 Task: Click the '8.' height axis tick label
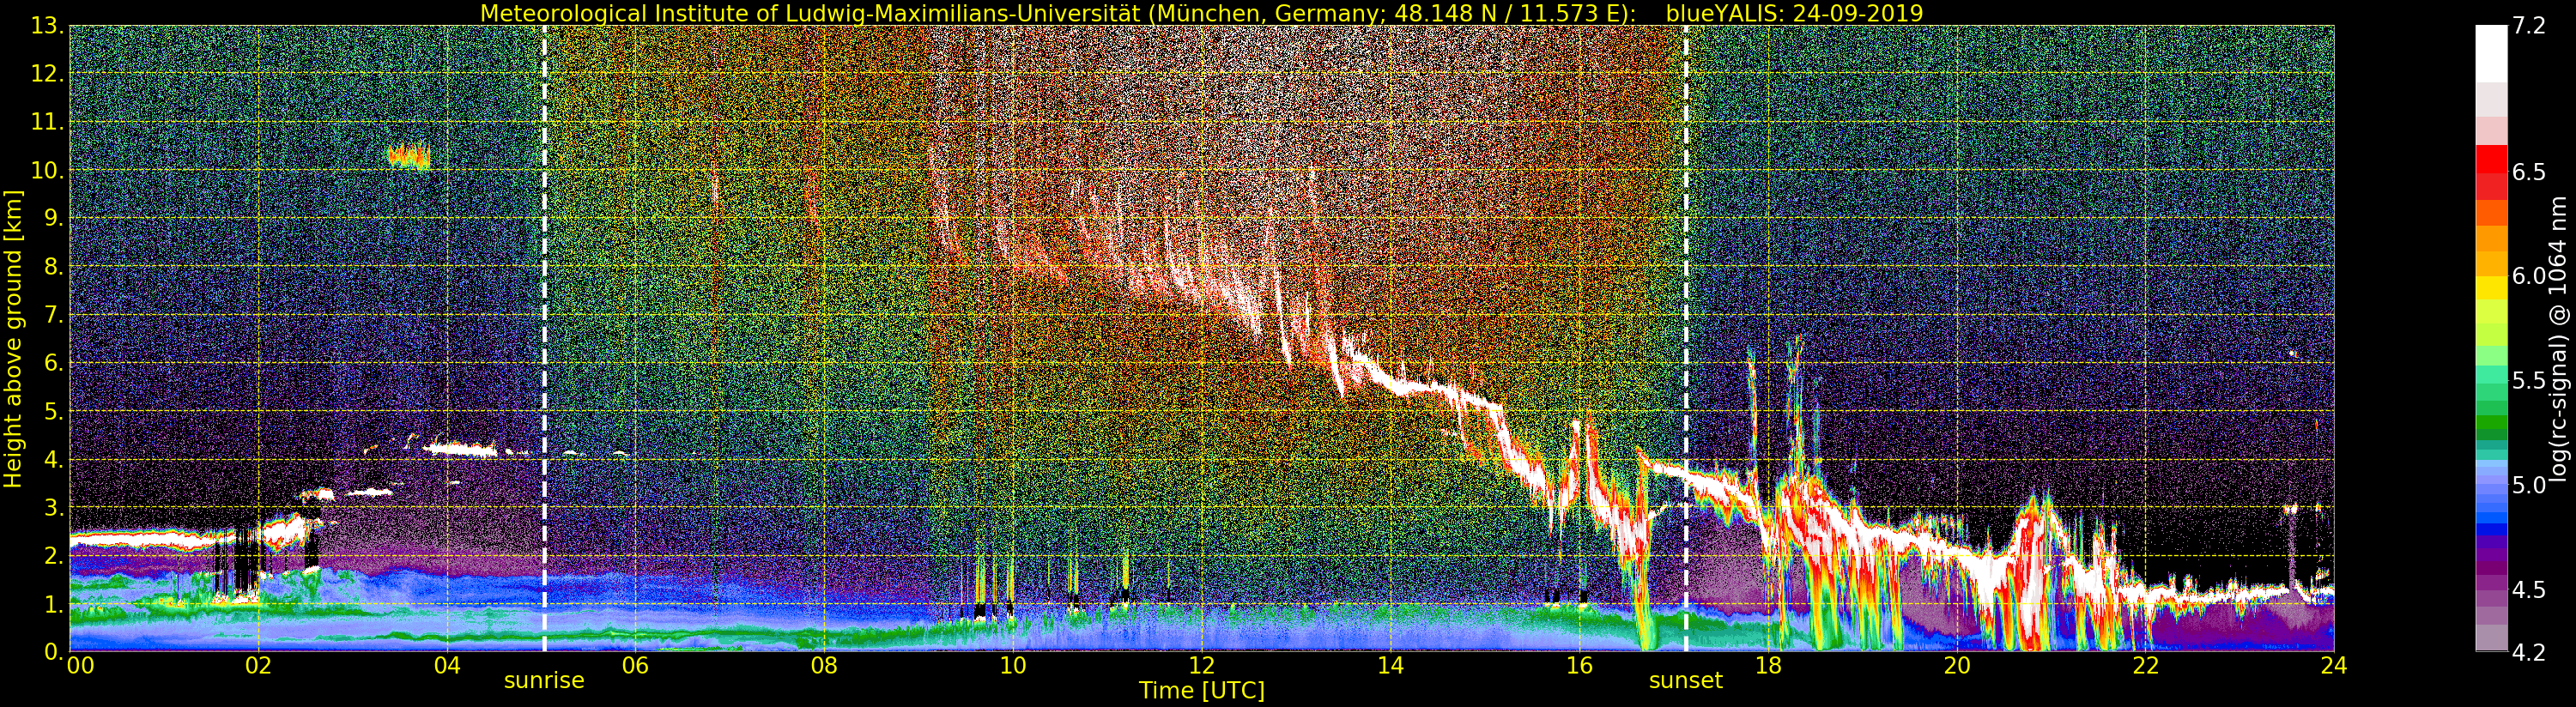click(x=53, y=266)
